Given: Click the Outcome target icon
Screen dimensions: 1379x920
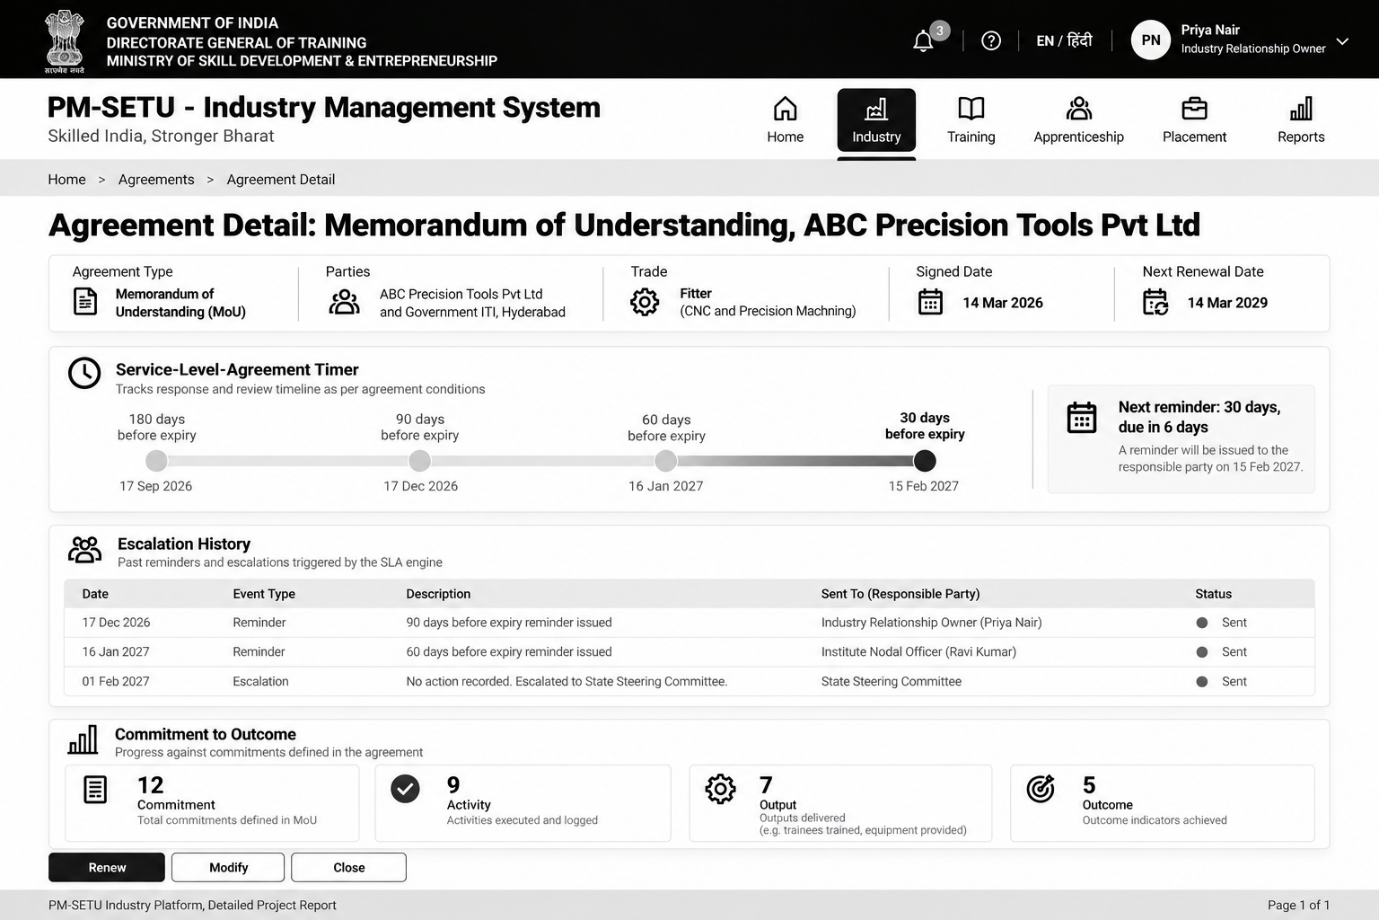Looking at the screenshot, I should [1040, 789].
